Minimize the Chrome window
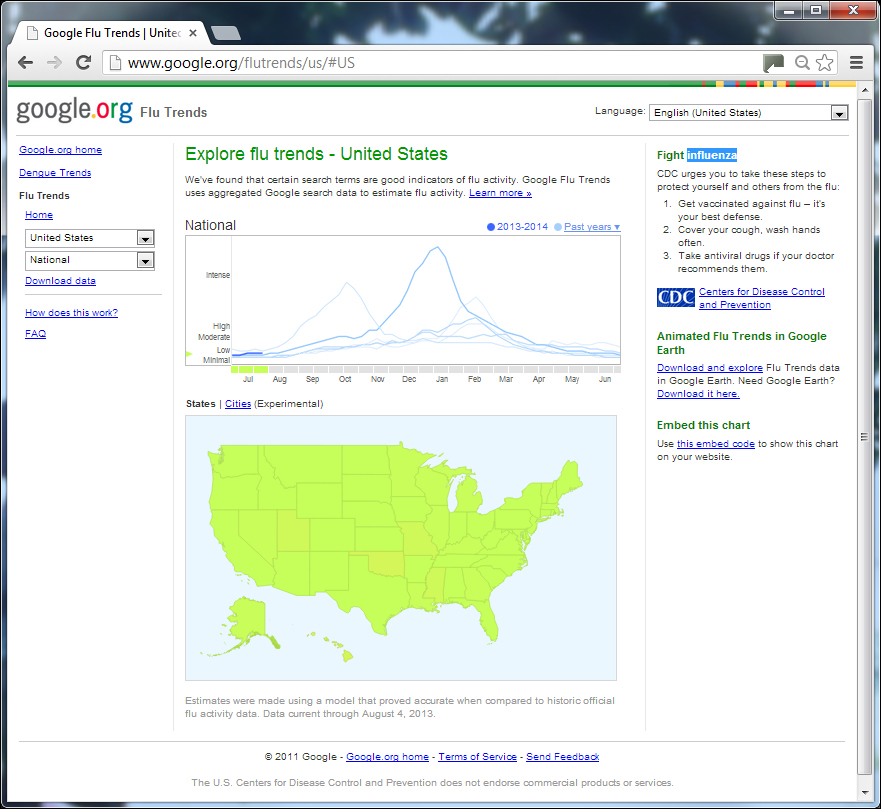The width and height of the screenshot is (881, 809). coord(788,11)
